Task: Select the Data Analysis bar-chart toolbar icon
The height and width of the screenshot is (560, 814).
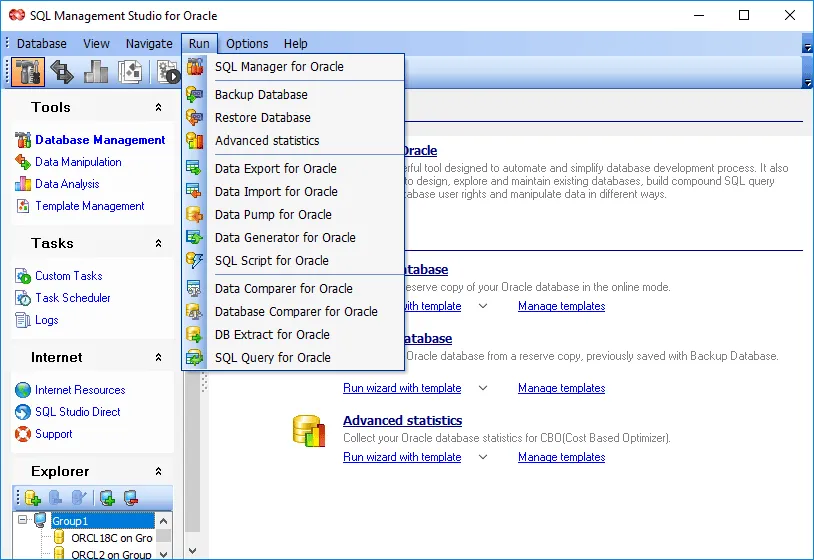Action: (x=96, y=72)
